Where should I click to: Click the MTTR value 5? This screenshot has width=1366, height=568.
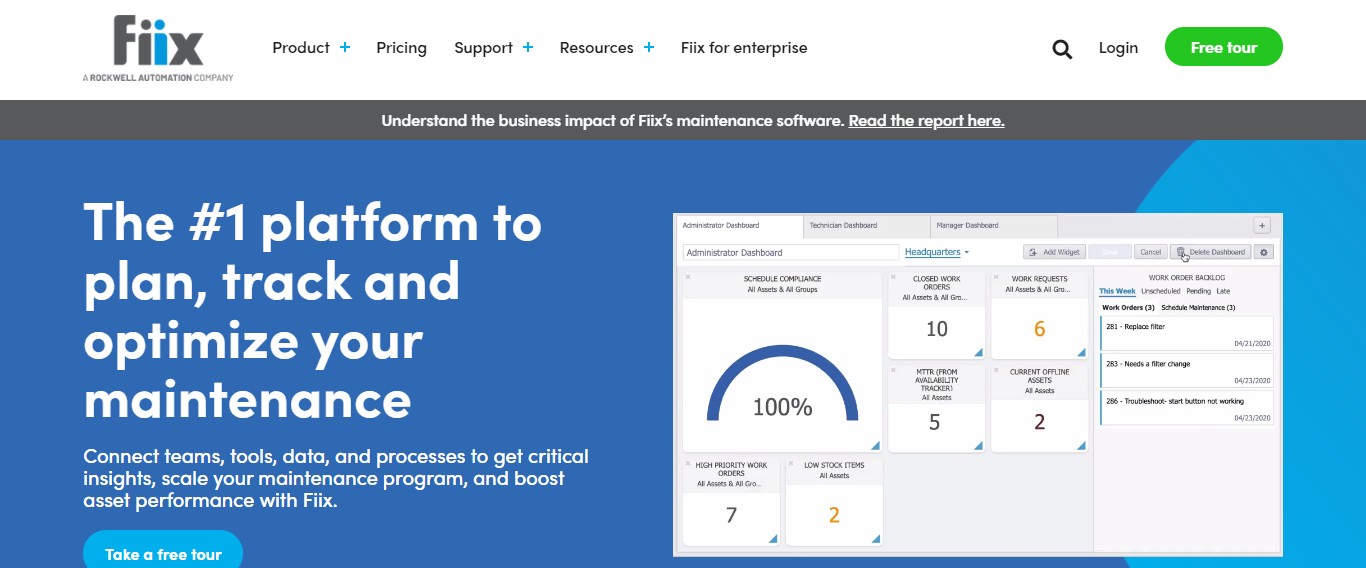tap(935, 422)
